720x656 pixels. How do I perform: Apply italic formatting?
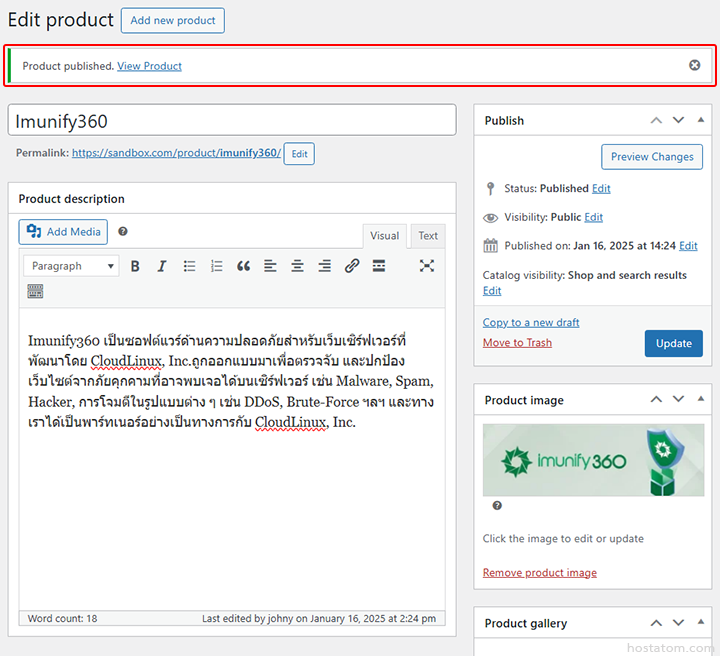(162, 266)
